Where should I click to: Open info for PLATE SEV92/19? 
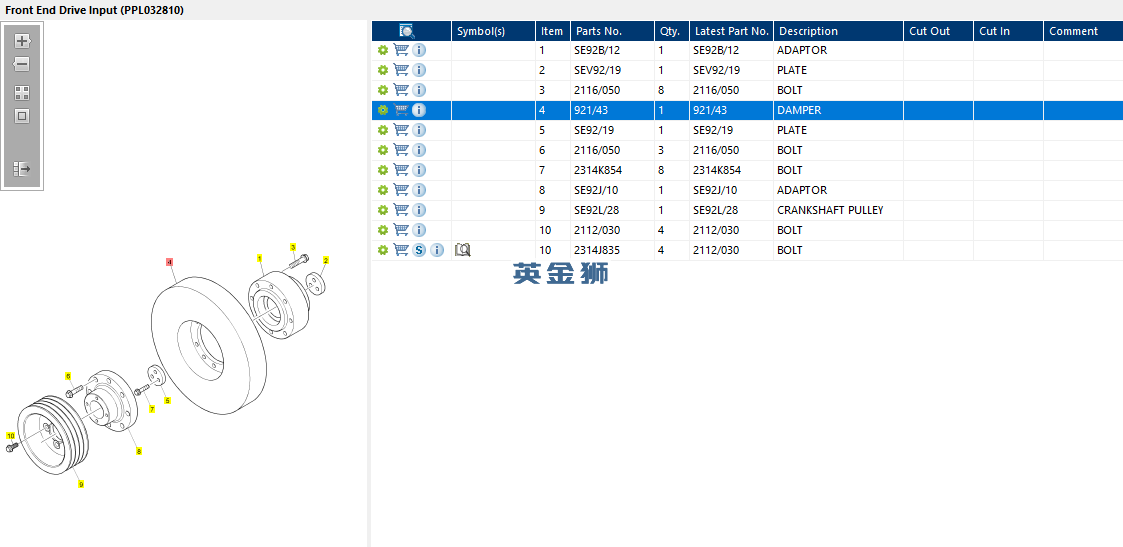[419, 70]
